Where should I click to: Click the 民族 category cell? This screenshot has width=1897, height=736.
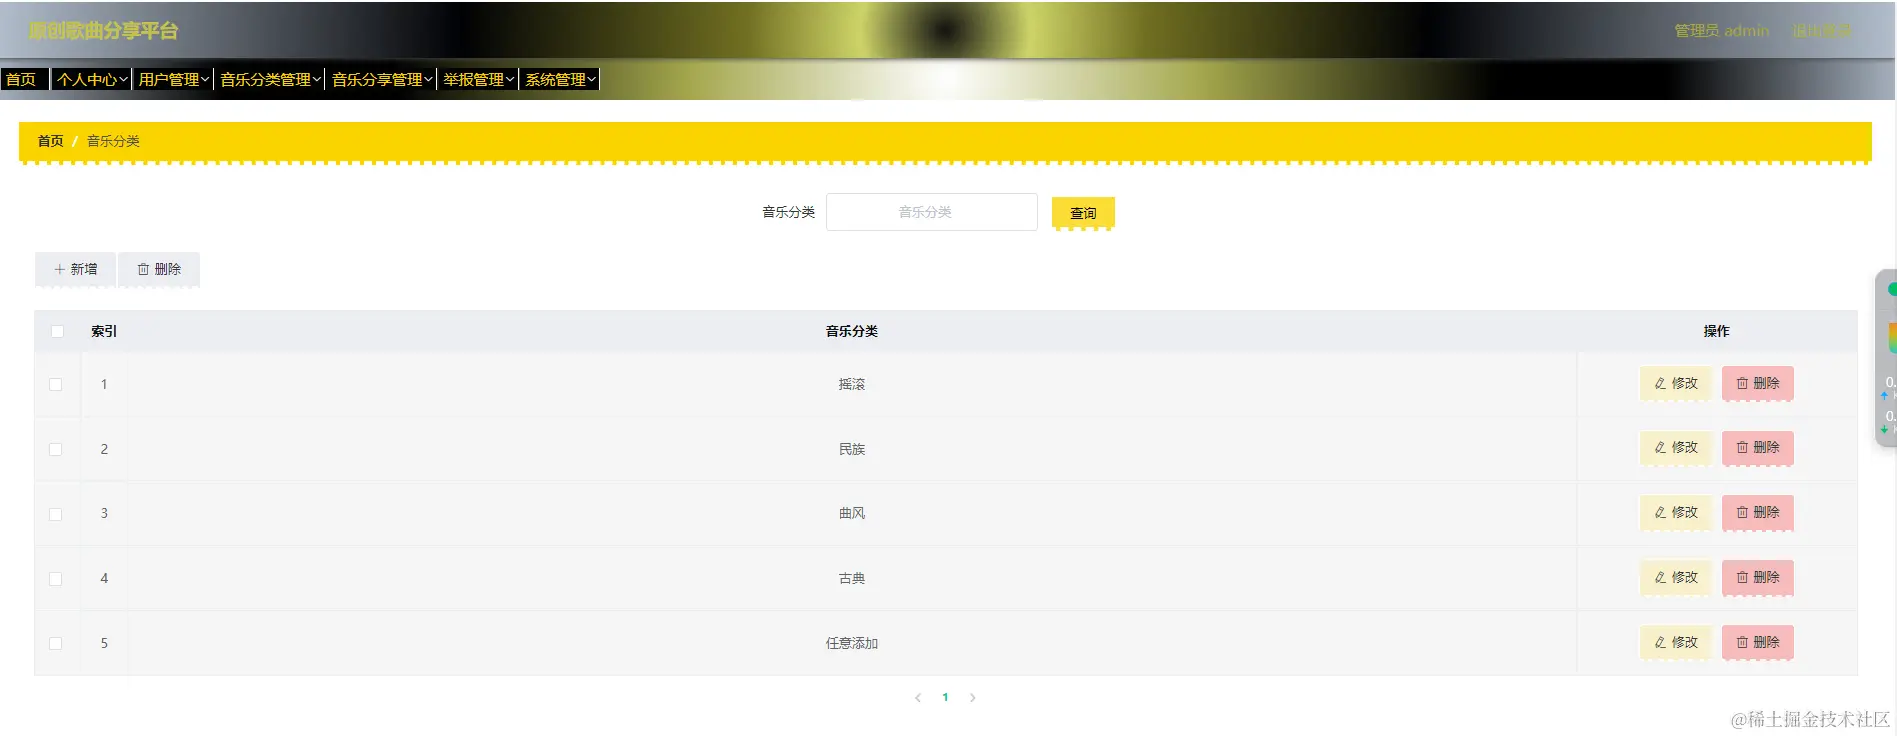coord(852,449)
